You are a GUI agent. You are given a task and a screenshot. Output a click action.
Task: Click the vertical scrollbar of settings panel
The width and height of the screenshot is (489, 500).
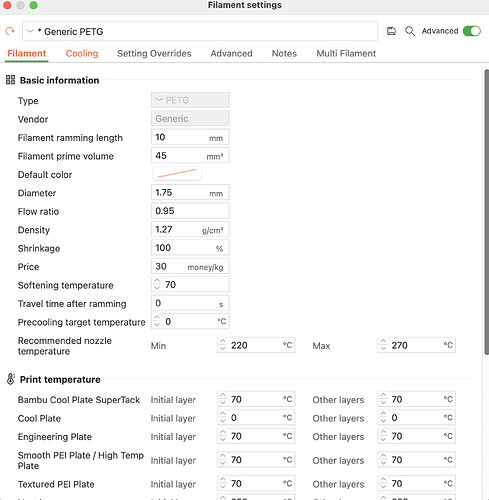(x=486, y=212)
